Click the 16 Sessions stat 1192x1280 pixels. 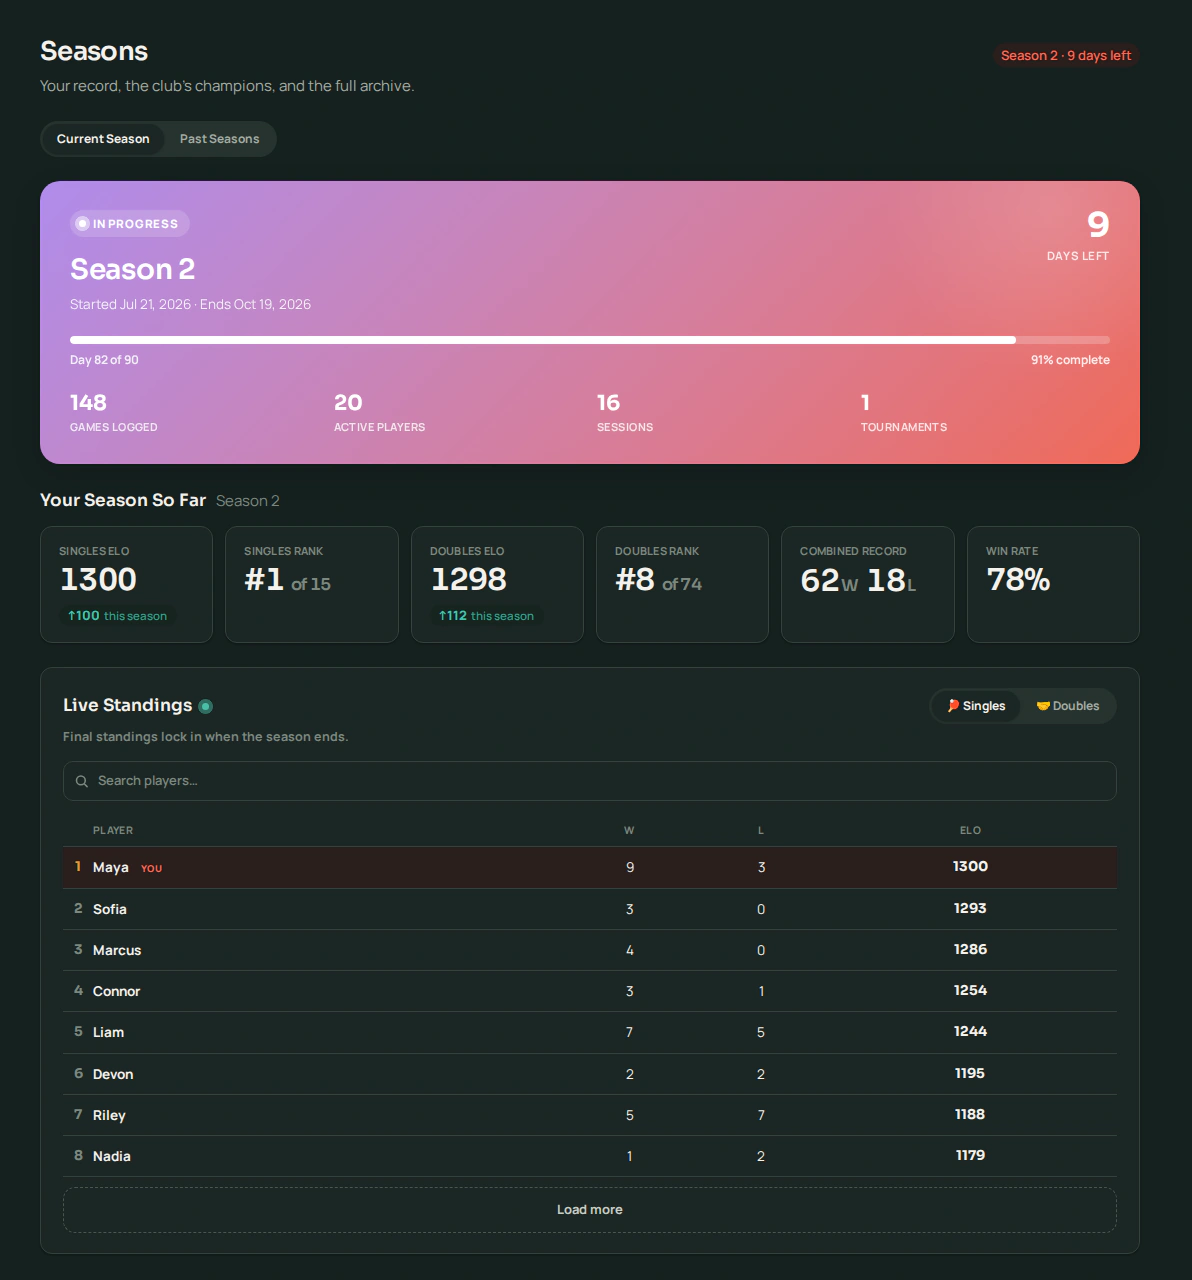pyautogui.click(x=625, y=412)
